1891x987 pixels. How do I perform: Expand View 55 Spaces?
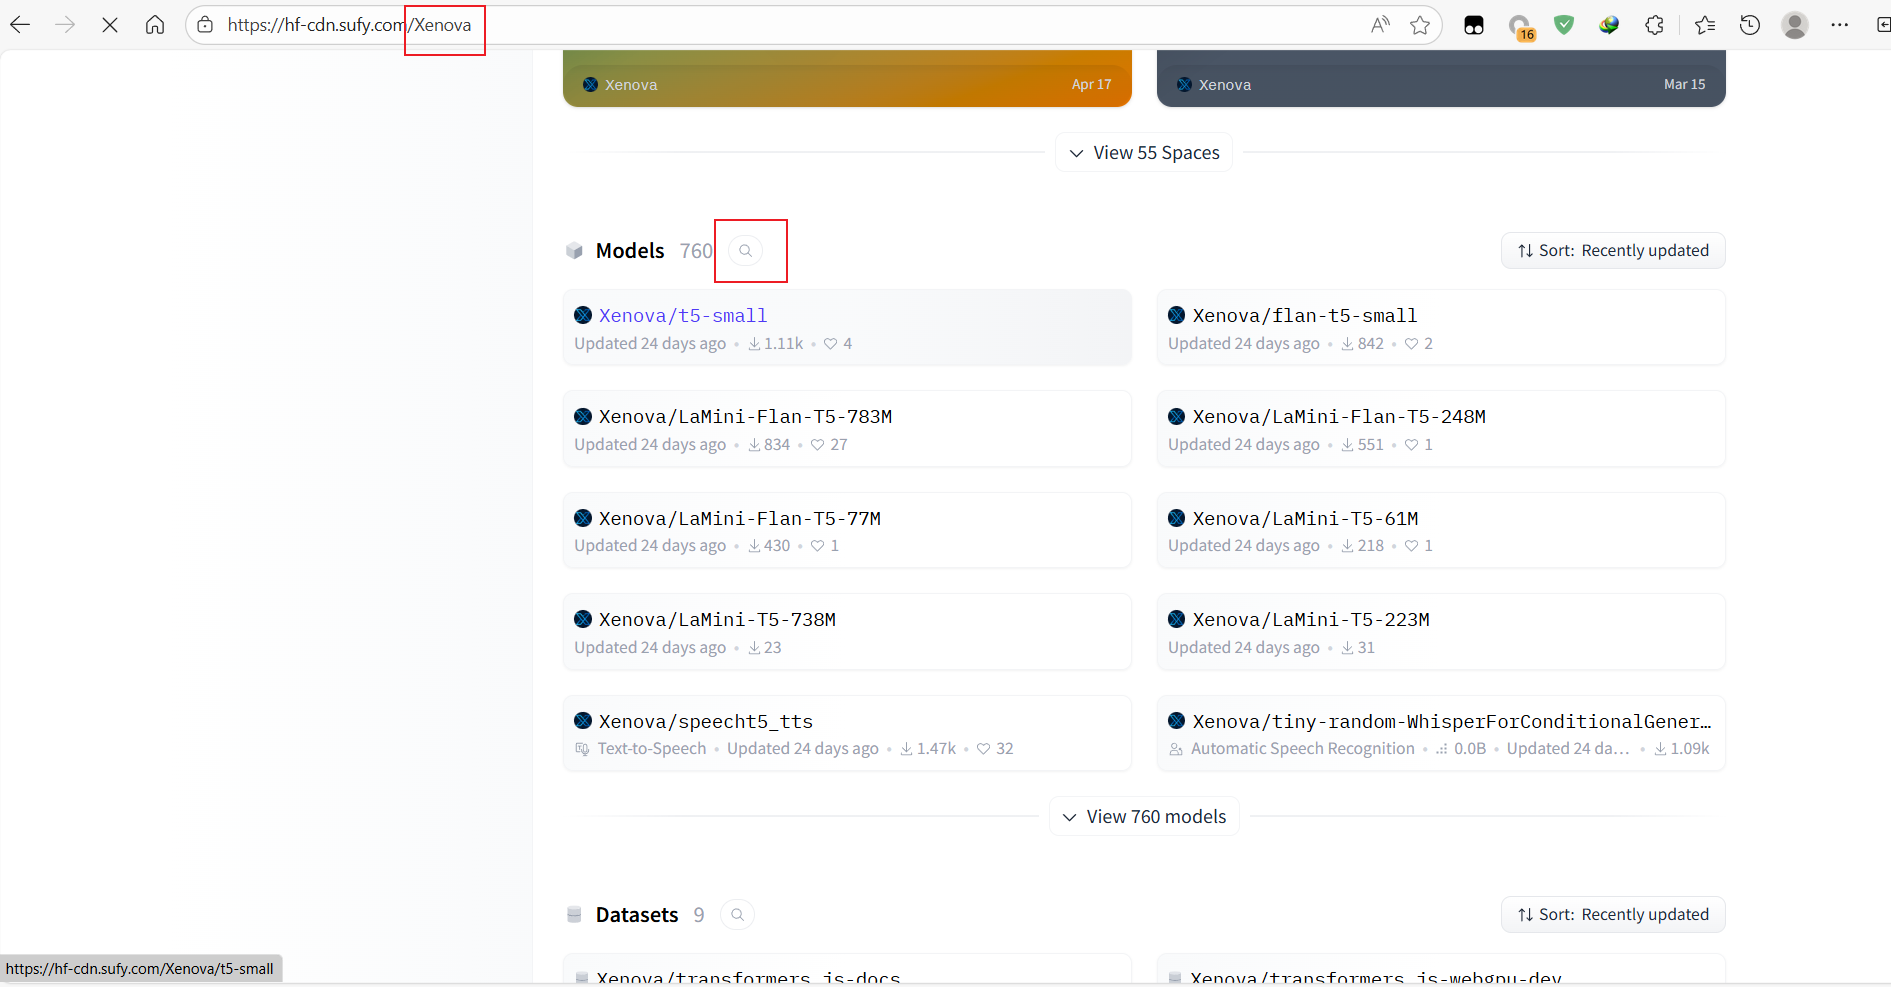[1144, 153]
